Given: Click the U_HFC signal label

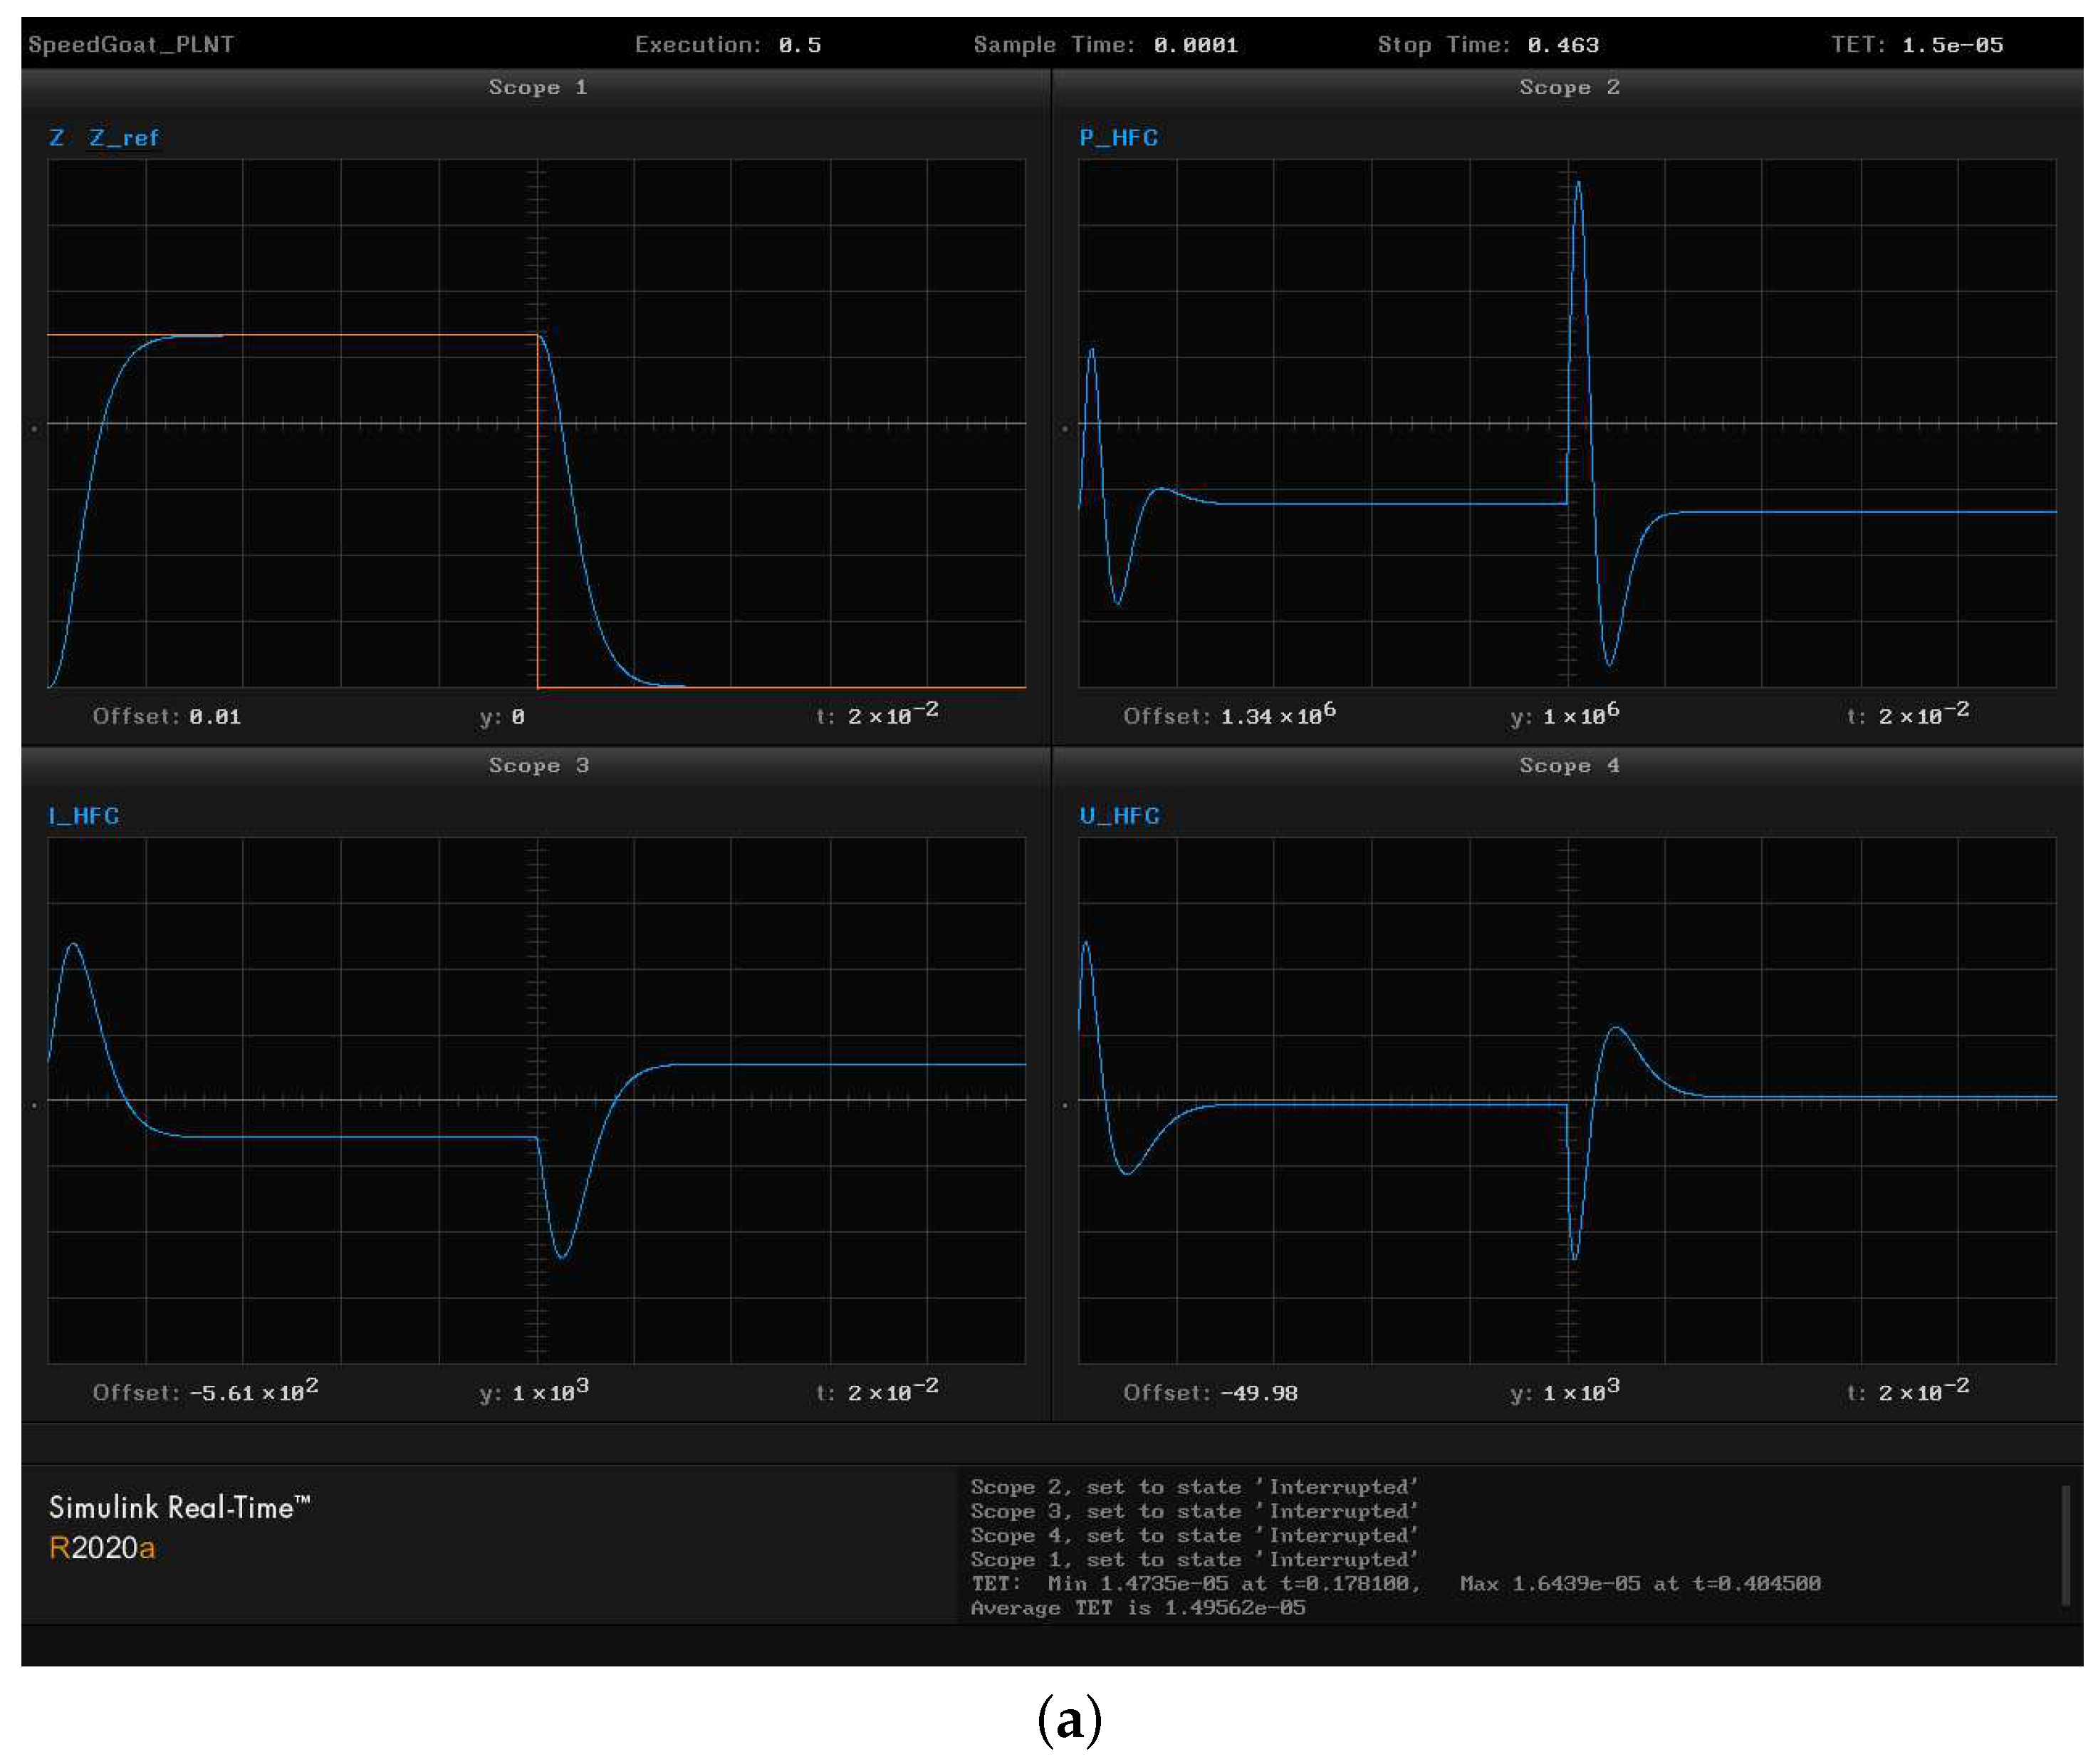Looking at the screenshot, I should (x=1119, y=816).
